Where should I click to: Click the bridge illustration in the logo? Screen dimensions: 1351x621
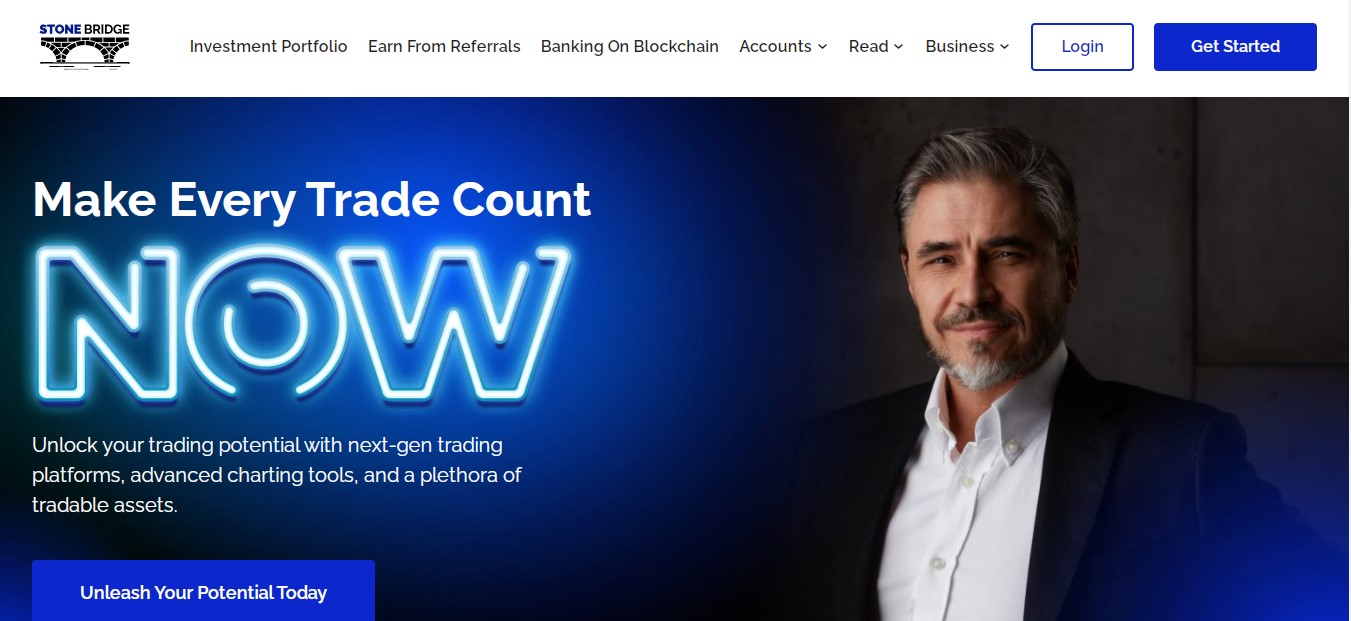(x=85, y=52)
